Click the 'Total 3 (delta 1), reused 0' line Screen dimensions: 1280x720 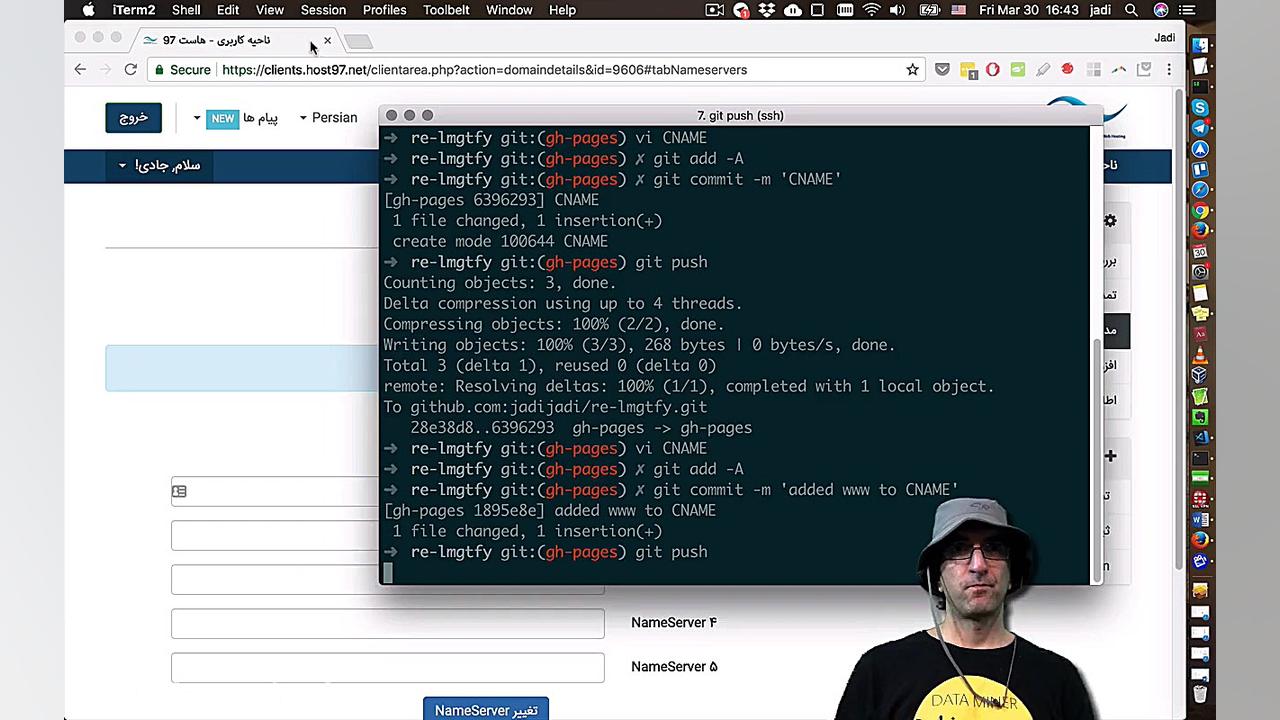549,365
